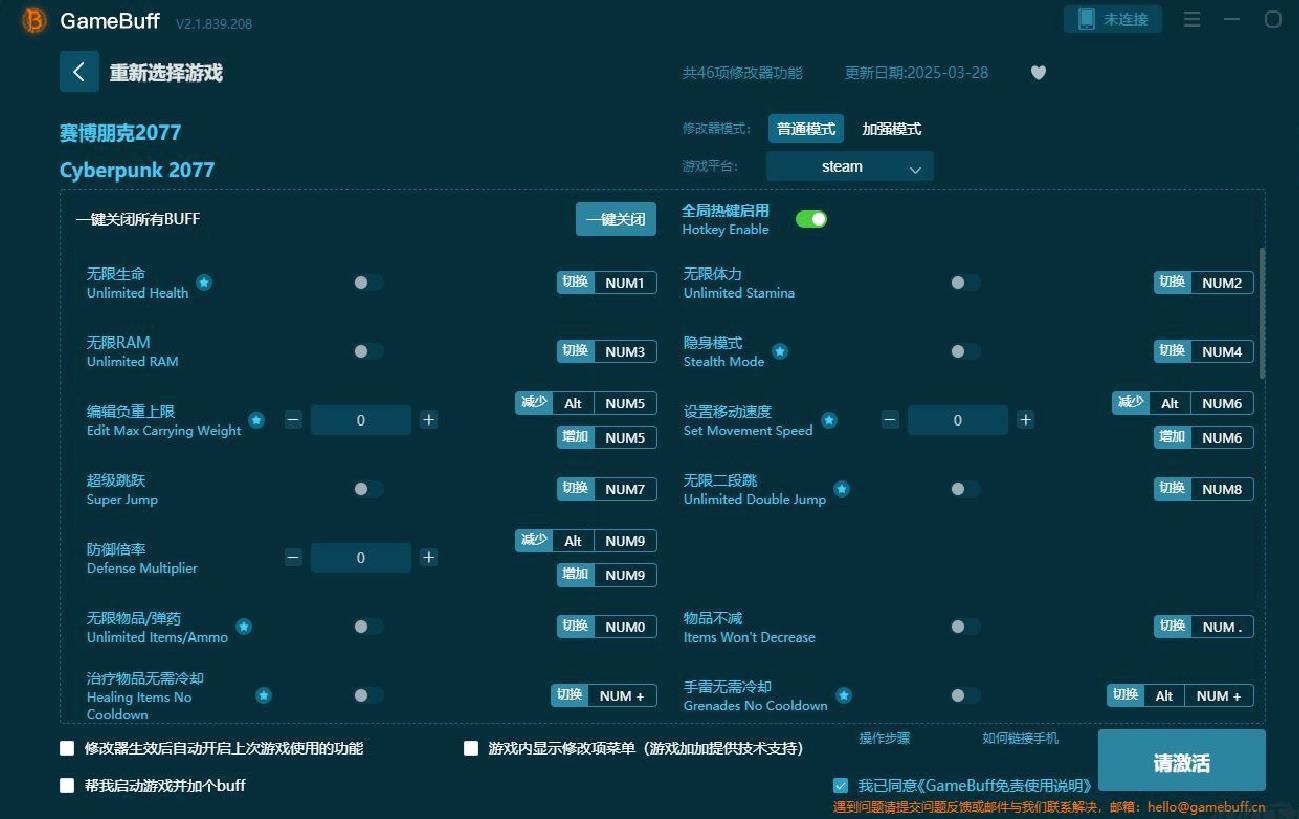The width and height of the screenshot is (1299, 819).
Task: Click the heart favorite icon
Action: tap(1038, 72)
